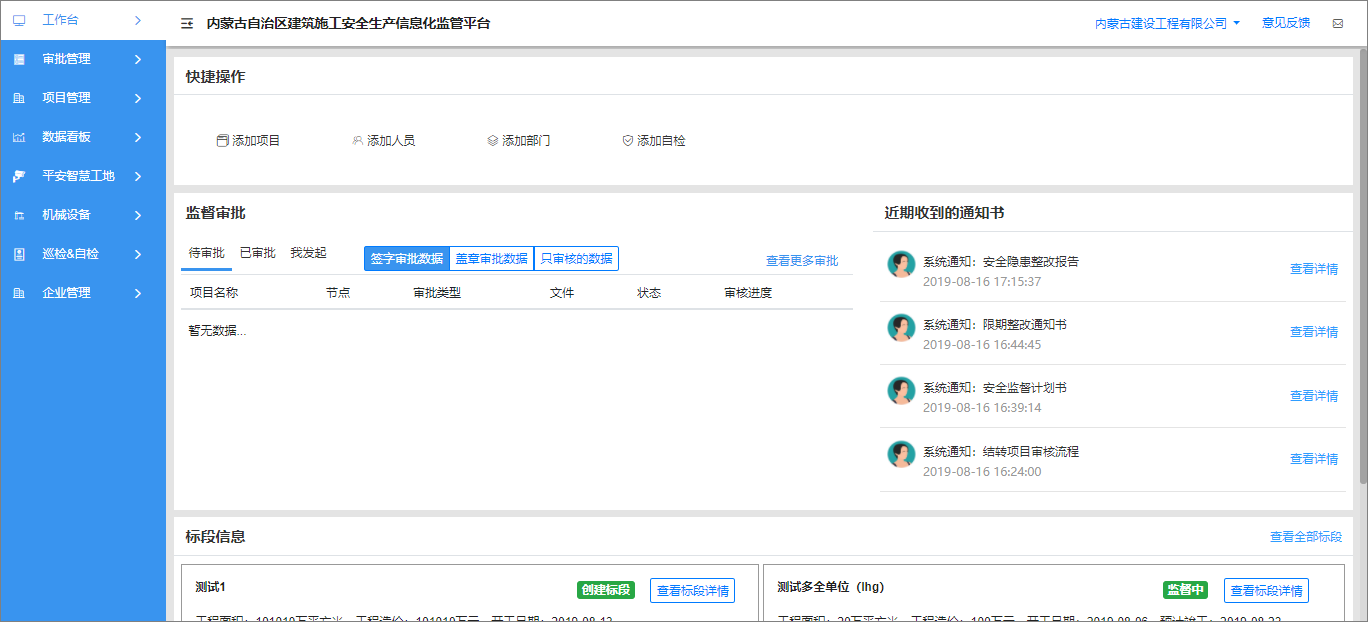Switch to the 已审批 tab
Viewport: 1368px width, 622px height.
(258, 253)
